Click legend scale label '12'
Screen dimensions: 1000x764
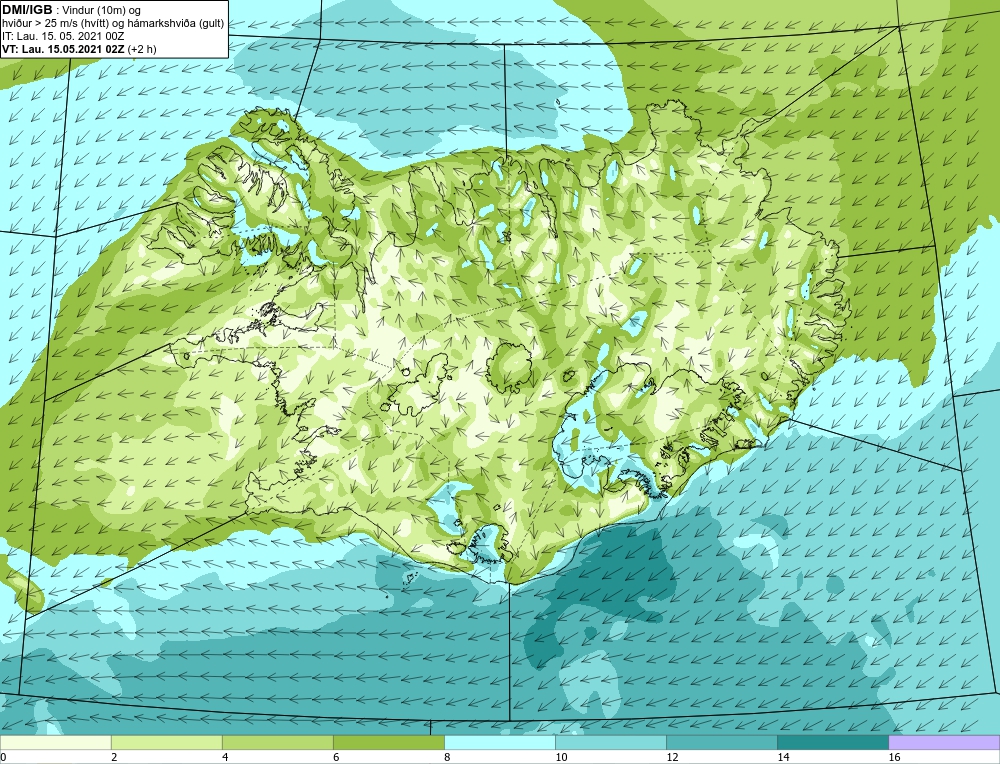(x=672, y=757)
